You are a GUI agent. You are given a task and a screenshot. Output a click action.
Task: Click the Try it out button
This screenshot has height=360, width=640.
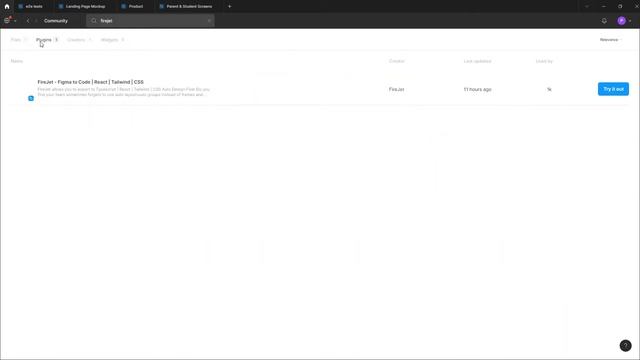613,89
